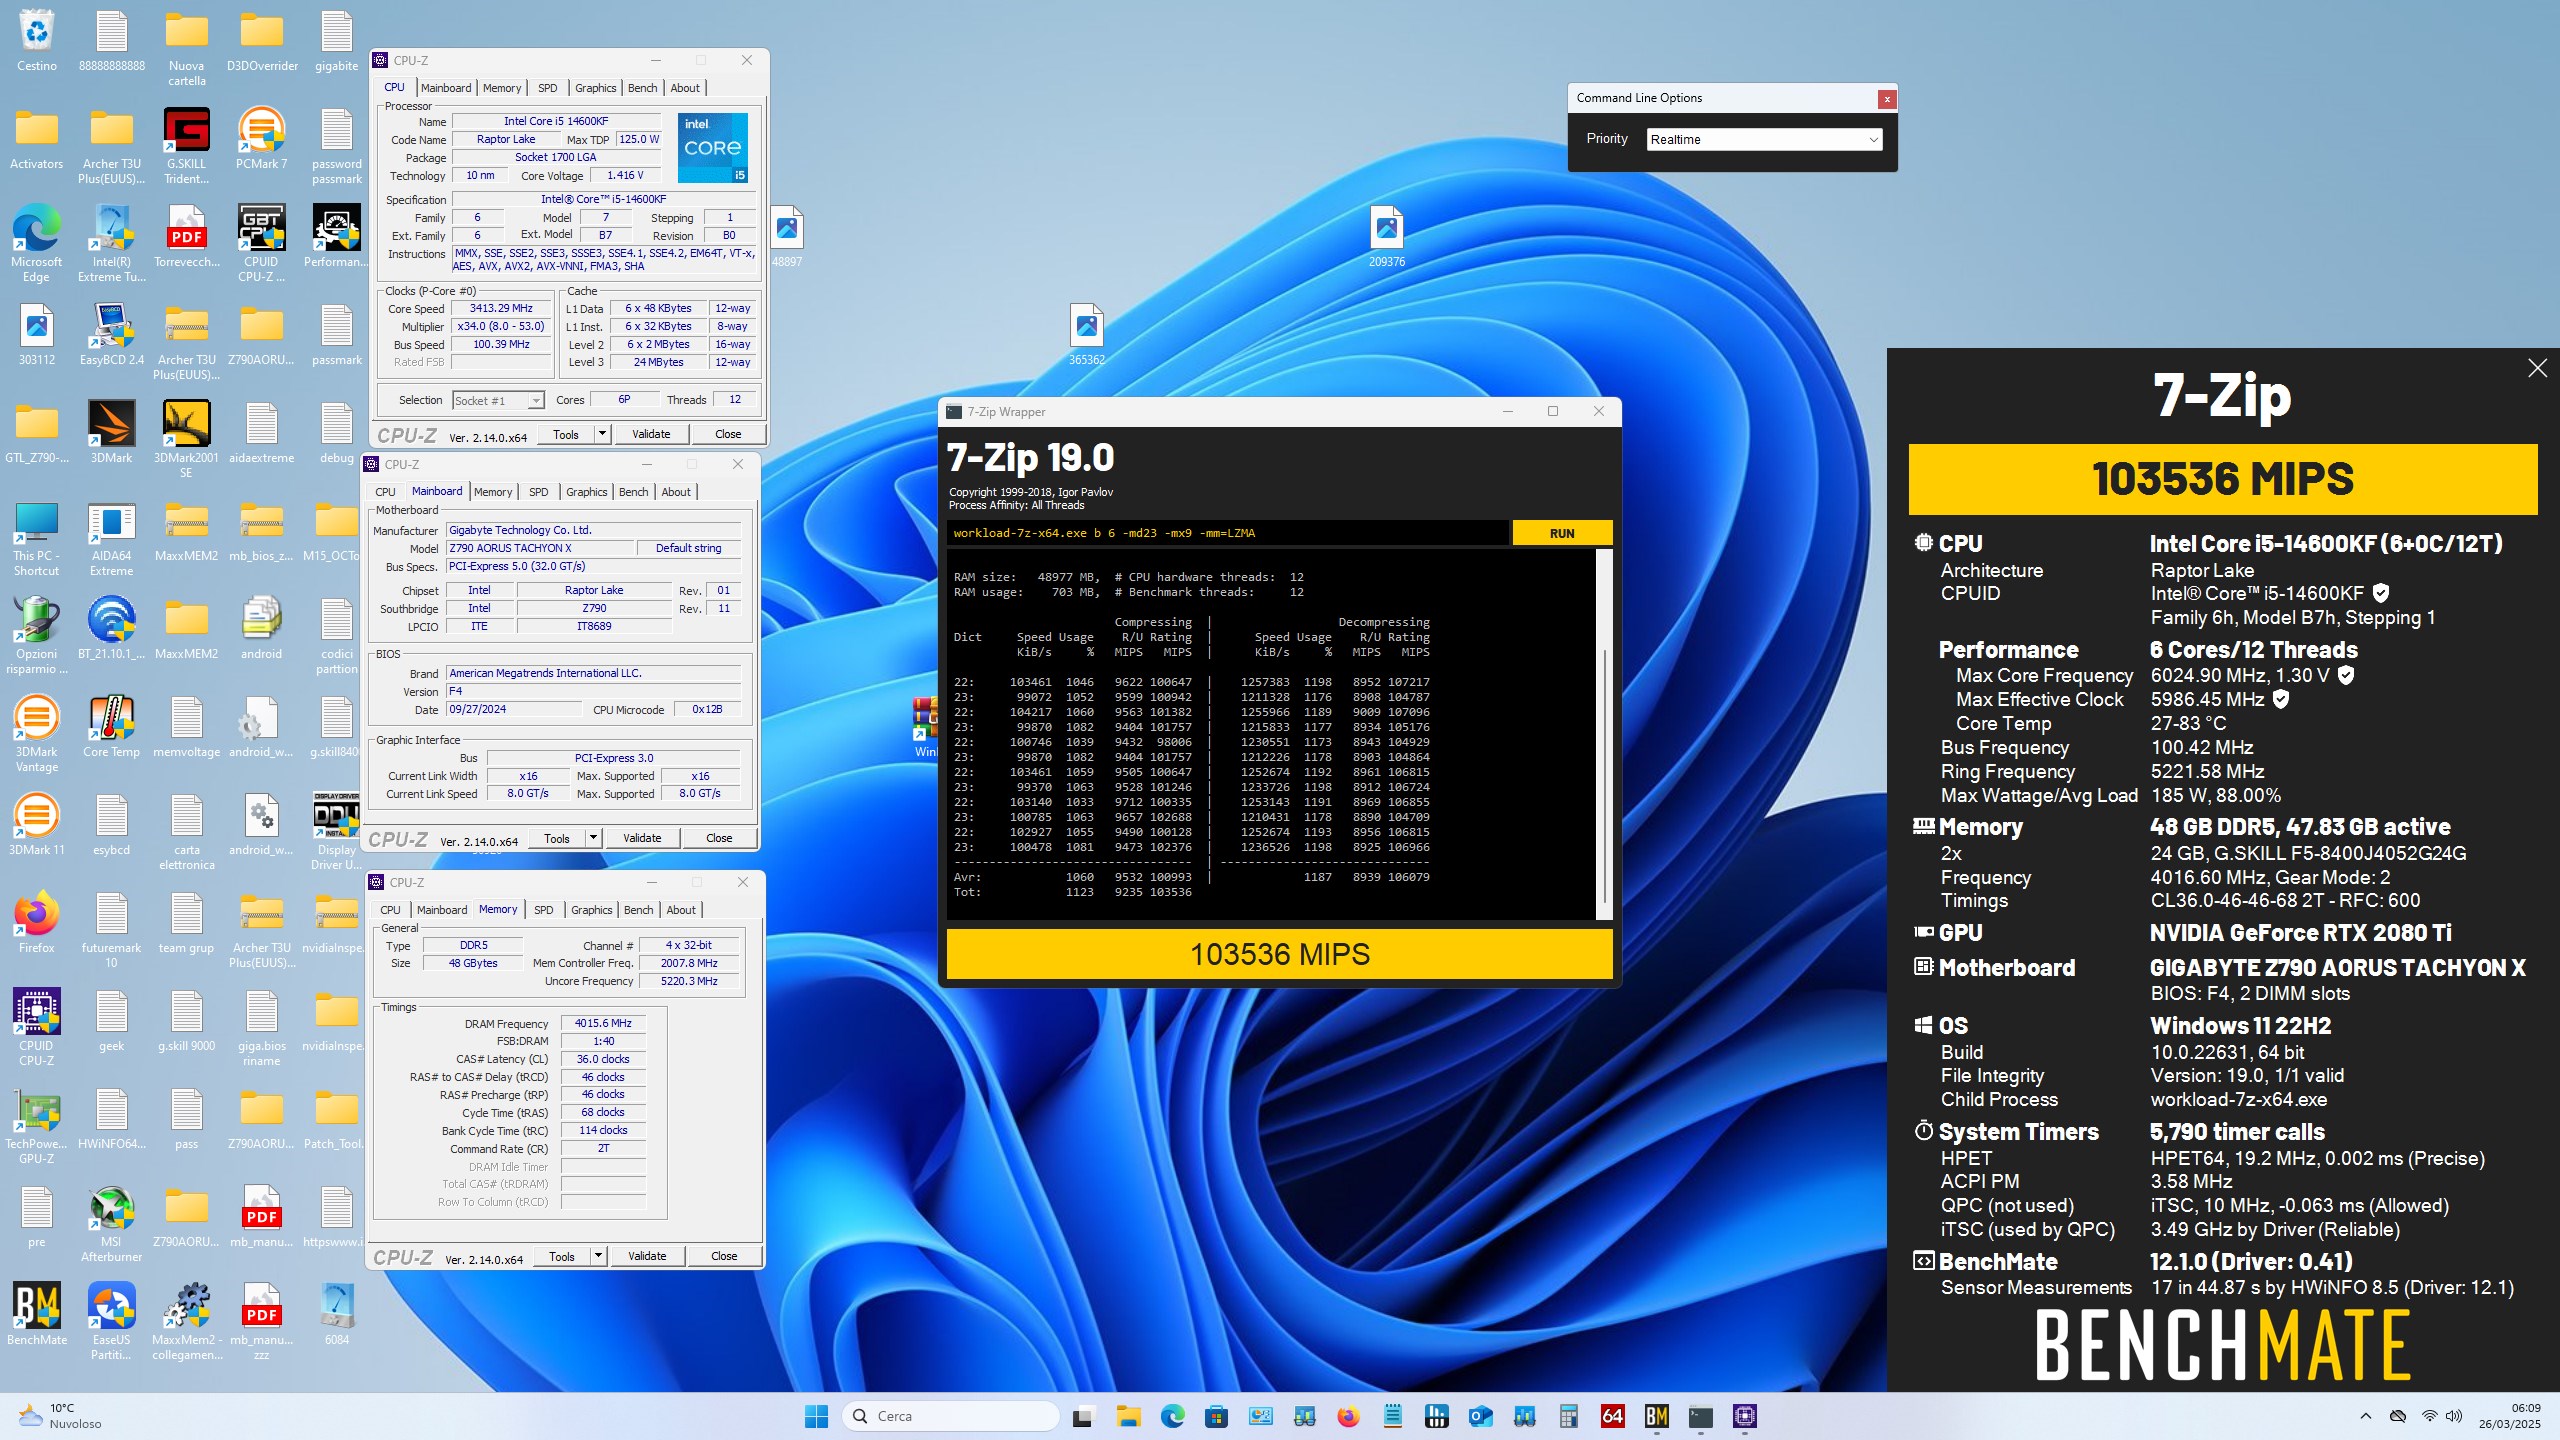The width and height of the screenshot is (2560, 1440).
Task: Click Validate in the Memory CPU-Z window
Action: point(647,1256)
